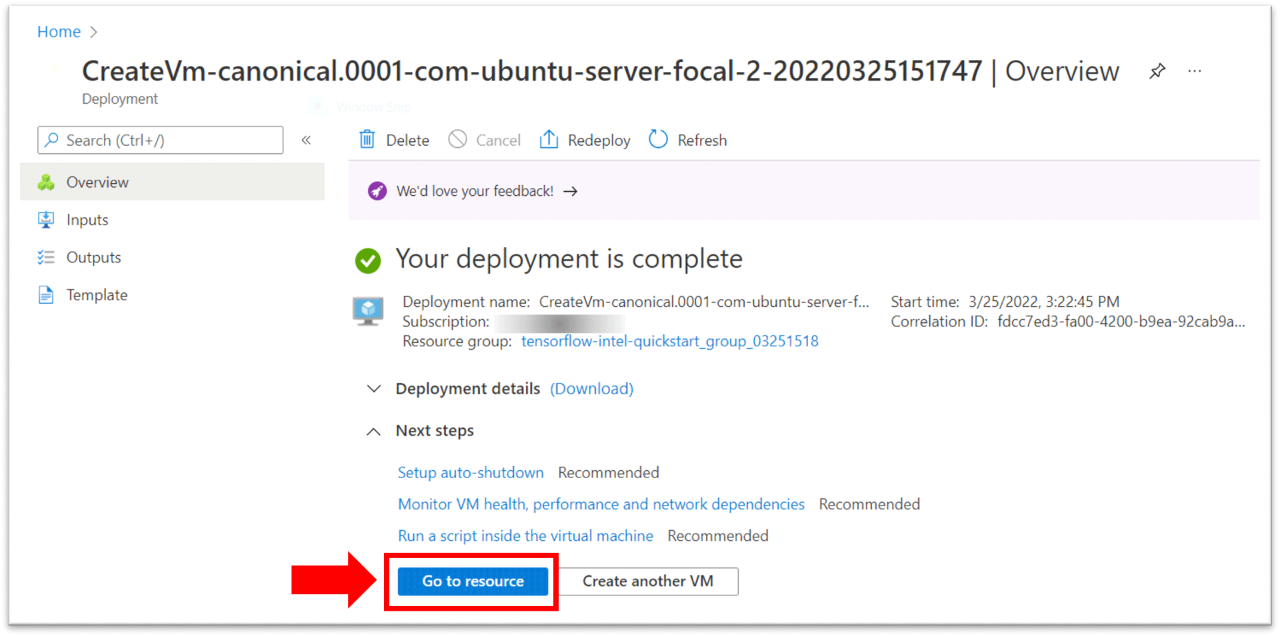This screenshot has height=636, width=1280.
Task: Click the Inputs monitor icon
Action: (46, 220)
